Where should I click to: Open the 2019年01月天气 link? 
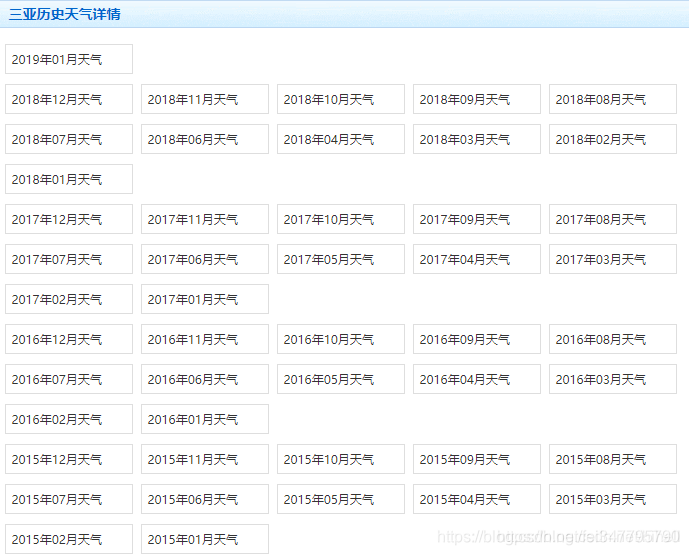[x=69, y=59]
